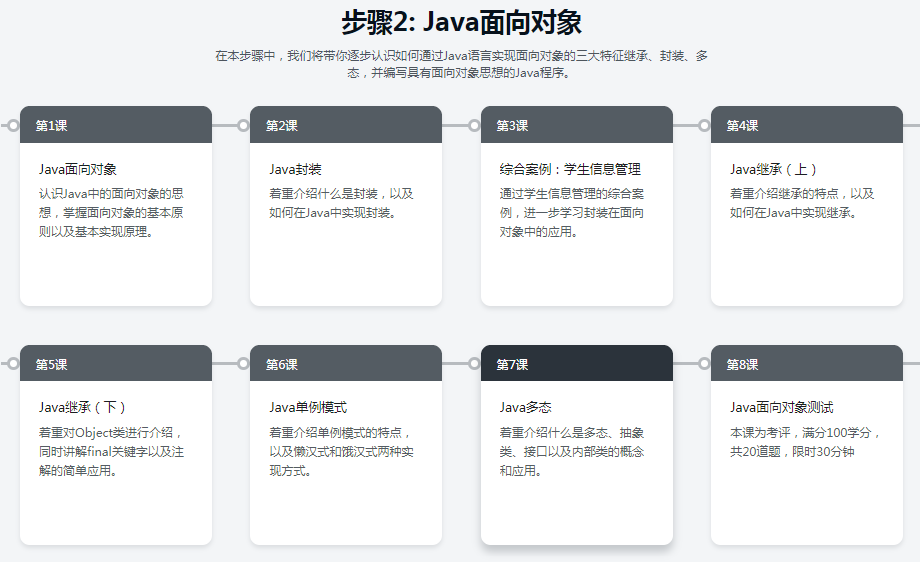Click the timeline dot before 第6课
920x562 pixels.
pyautogui.click(x=243, y=364)
